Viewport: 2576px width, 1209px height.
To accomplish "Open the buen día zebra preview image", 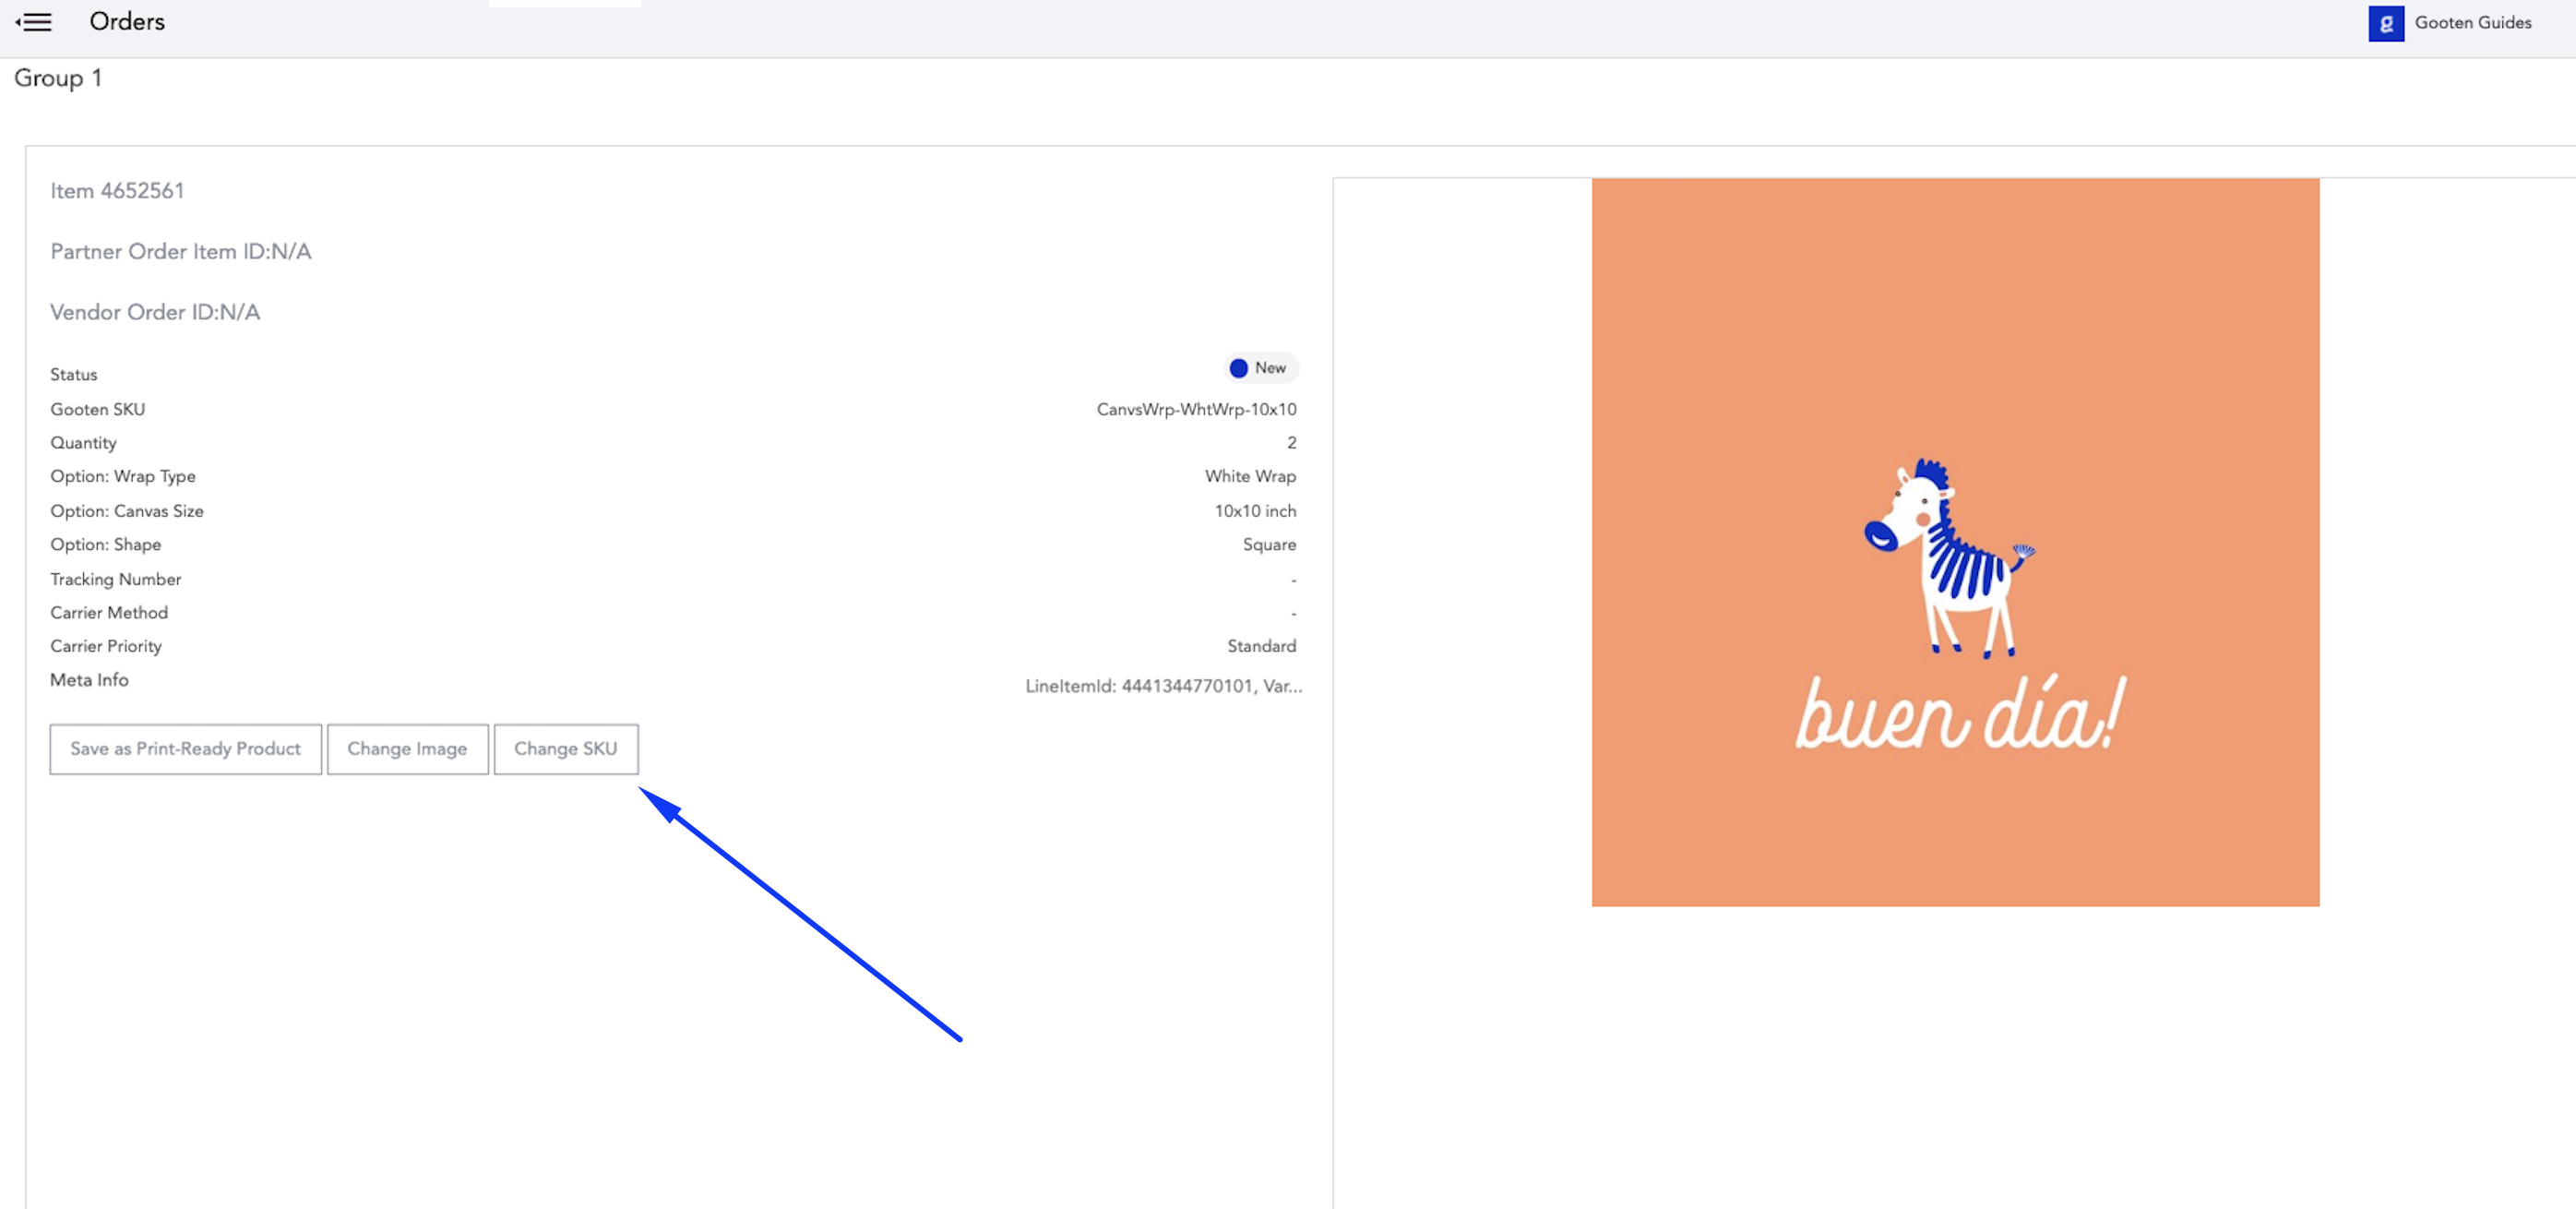I will (x=1955, y=542).
